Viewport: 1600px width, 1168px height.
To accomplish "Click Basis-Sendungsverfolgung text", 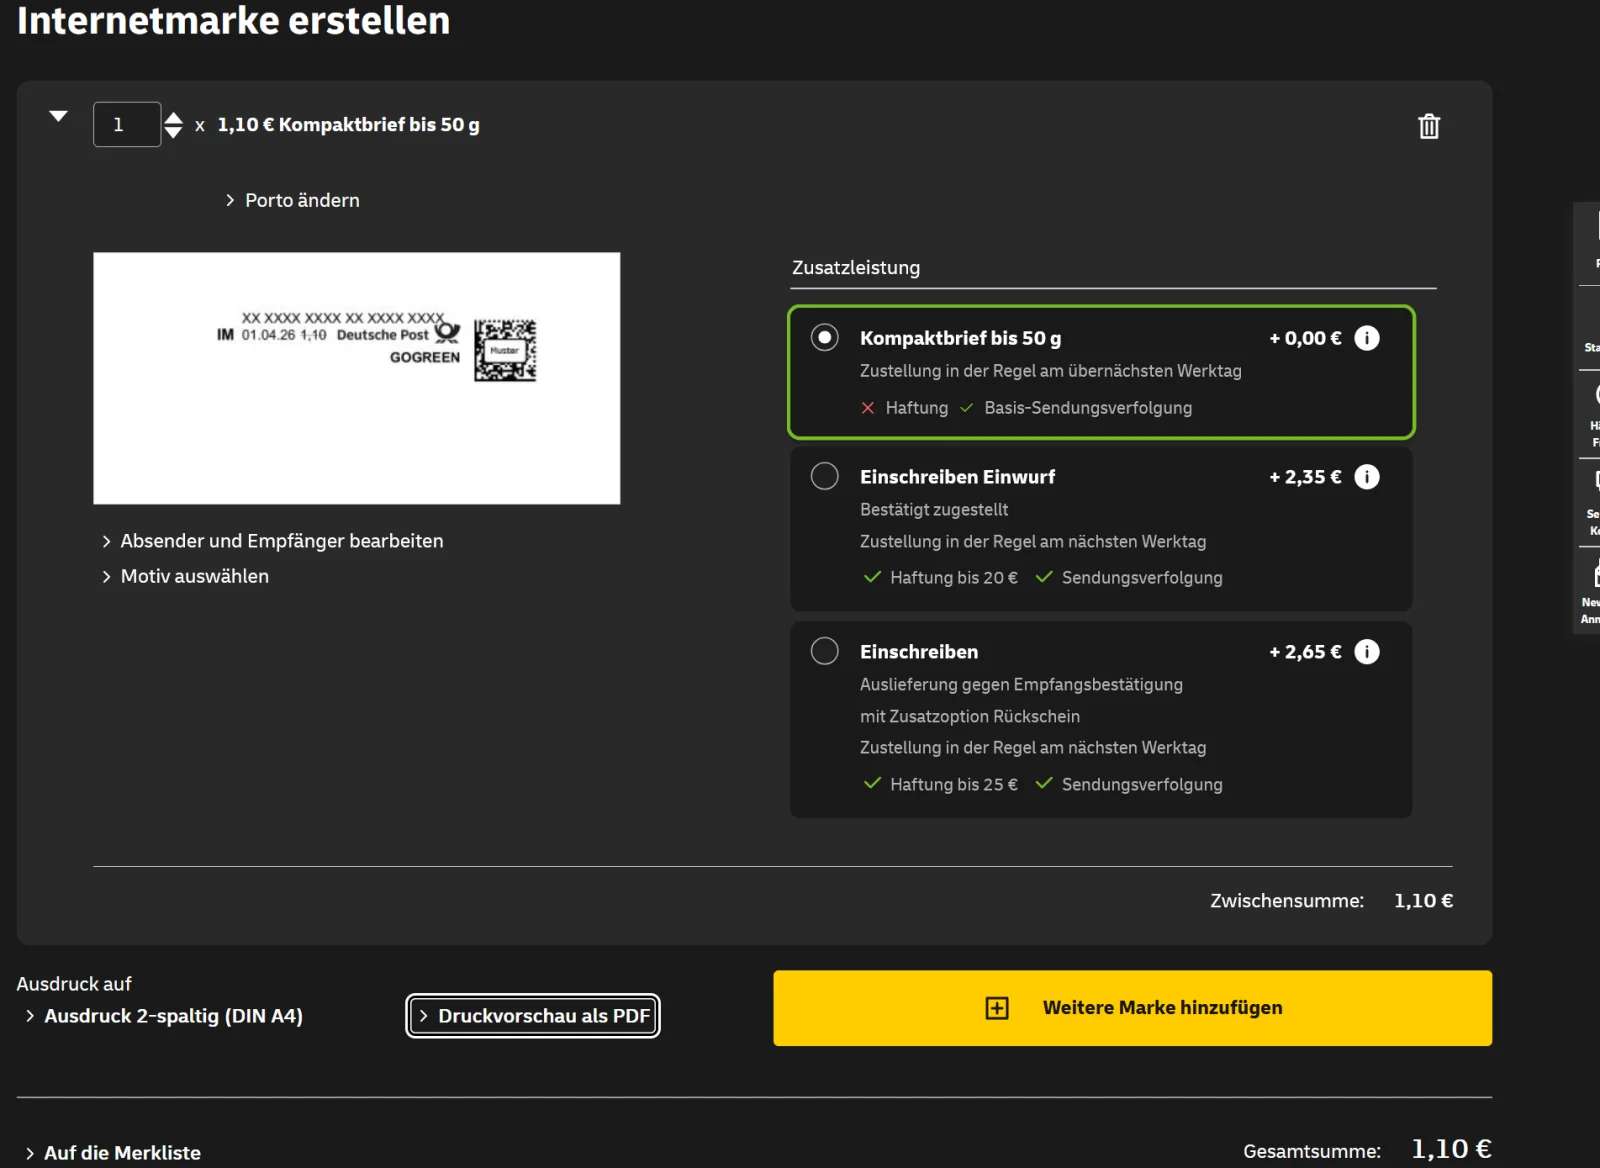I will (x=1088, y=408).
